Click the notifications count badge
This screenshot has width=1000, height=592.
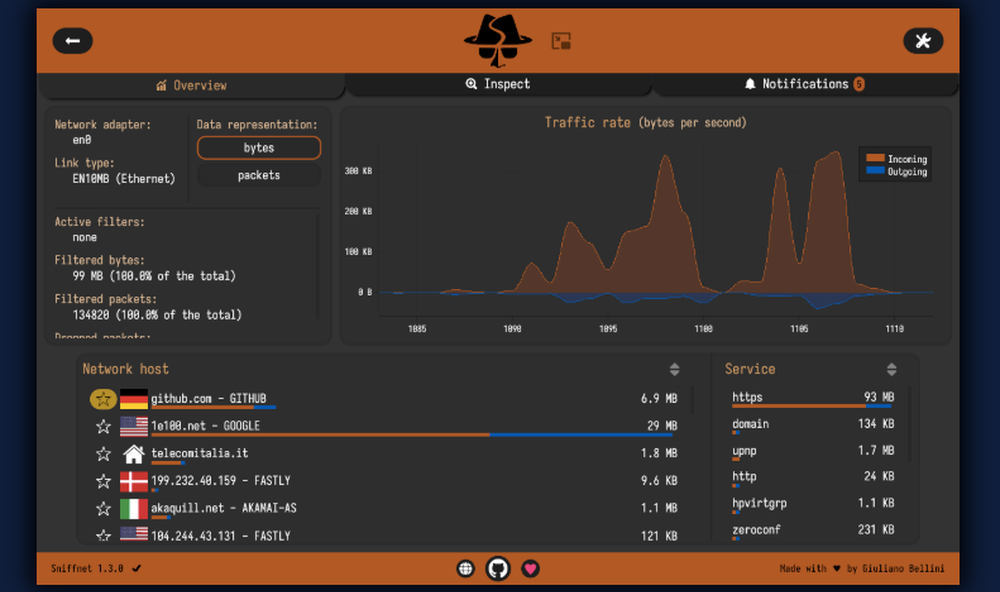click(x=859, y=84)
